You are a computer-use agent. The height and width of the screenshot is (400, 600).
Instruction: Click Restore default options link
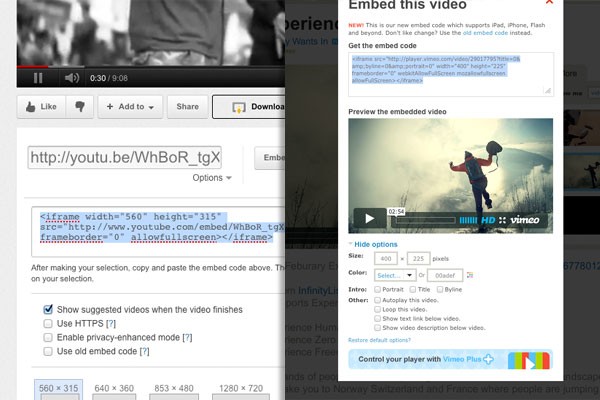(379, 340)
